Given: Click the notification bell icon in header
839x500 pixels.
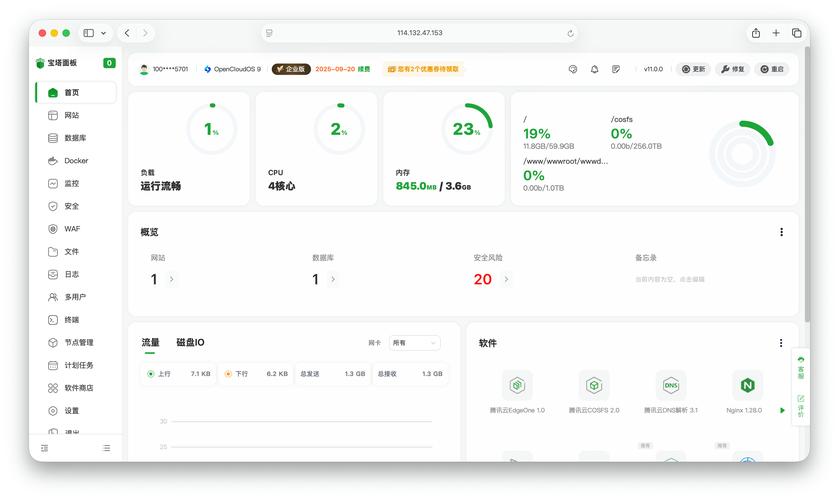Looking at the screenshot, I should (x=594, y=69).
